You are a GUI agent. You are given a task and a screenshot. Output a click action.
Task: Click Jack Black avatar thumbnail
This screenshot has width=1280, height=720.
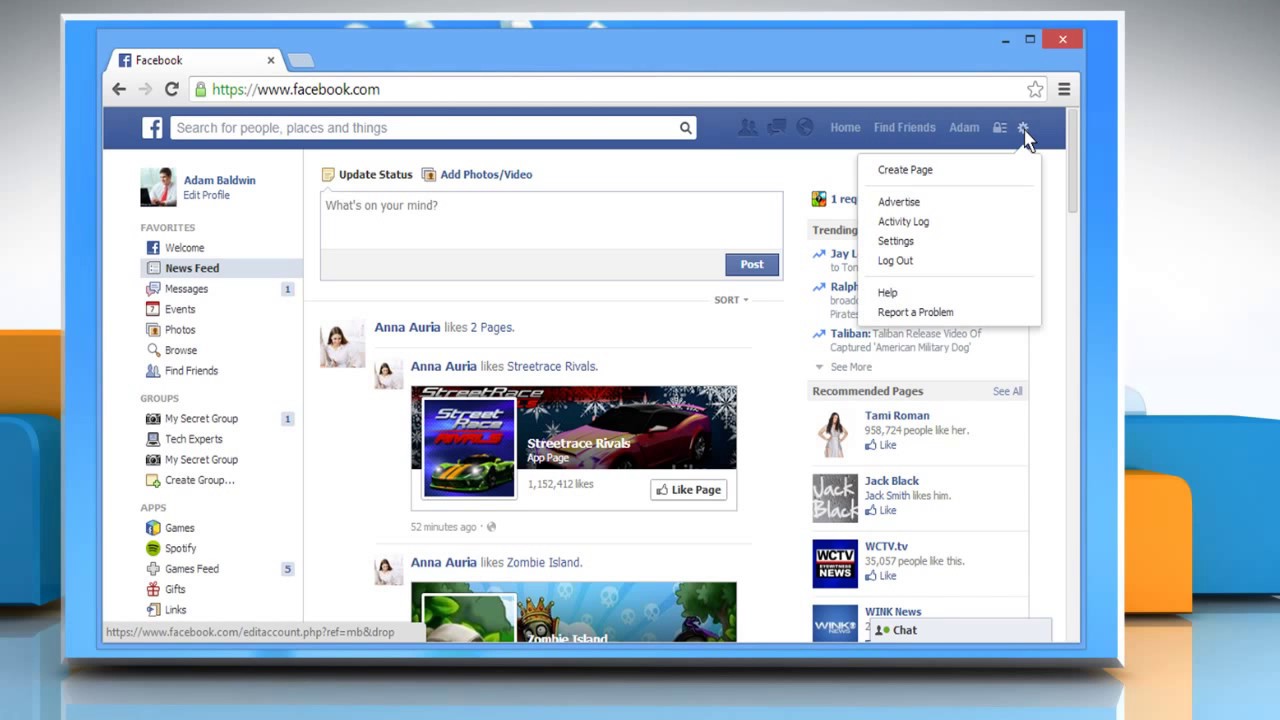pyautogui.click(x=835, y=497)
